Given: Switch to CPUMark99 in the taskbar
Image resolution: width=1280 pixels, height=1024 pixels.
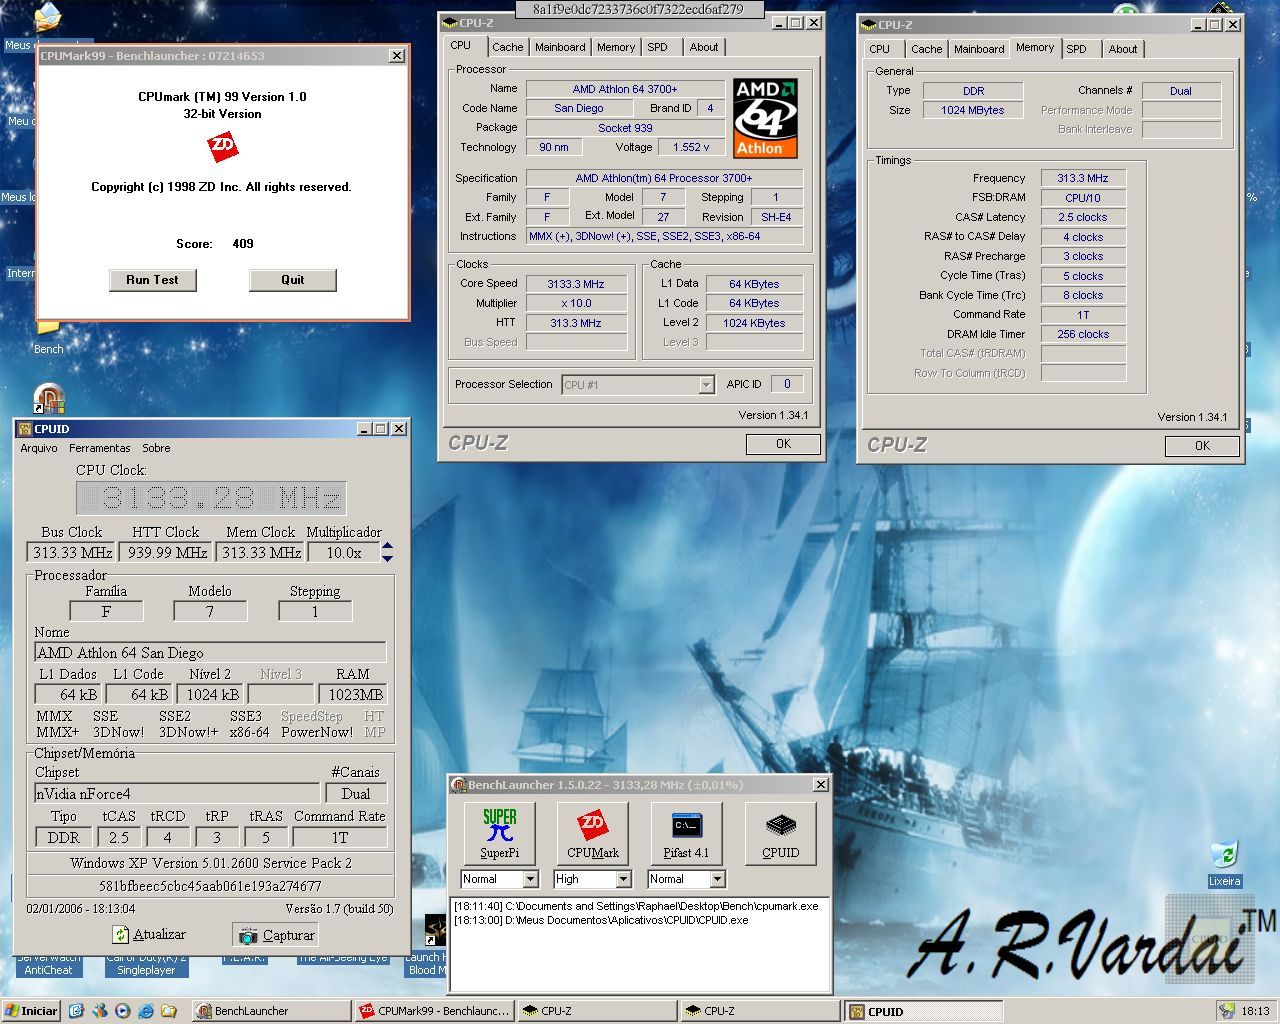Looking at the screenshot, I should (434, 1011).
